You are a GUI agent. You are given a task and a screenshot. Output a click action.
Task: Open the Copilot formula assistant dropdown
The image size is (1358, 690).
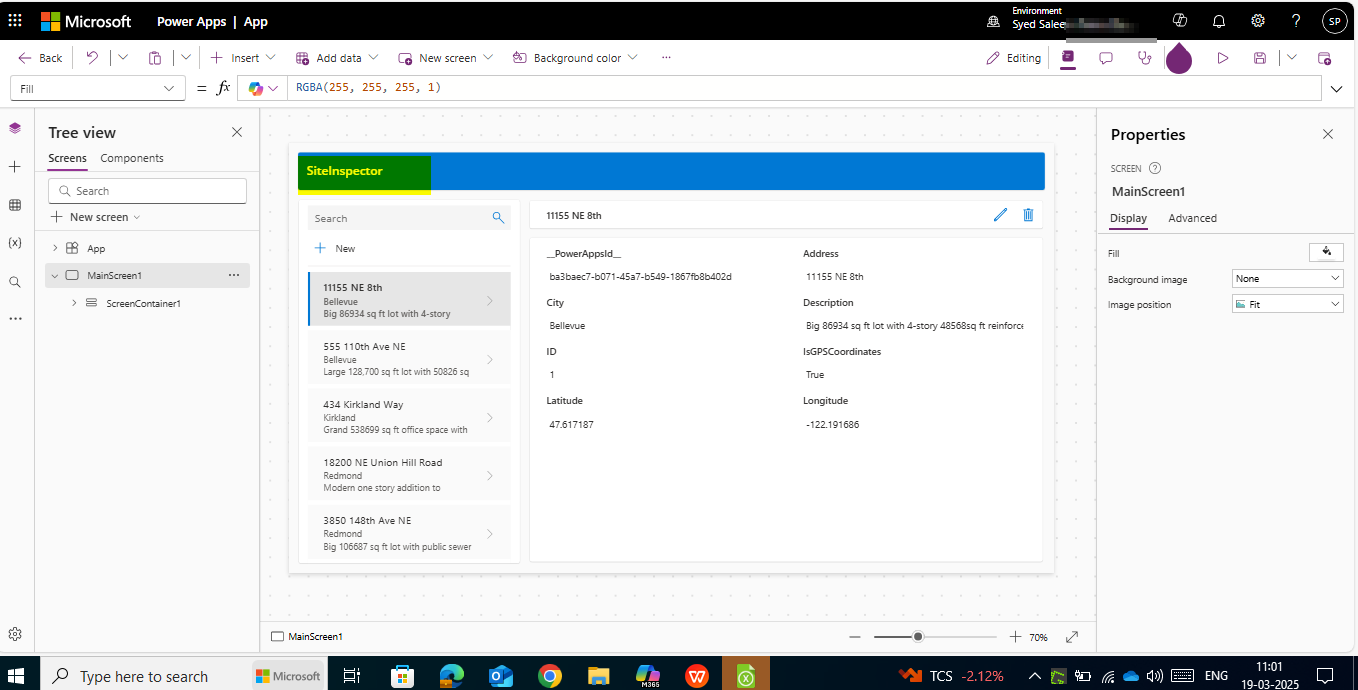coord(264,88)
